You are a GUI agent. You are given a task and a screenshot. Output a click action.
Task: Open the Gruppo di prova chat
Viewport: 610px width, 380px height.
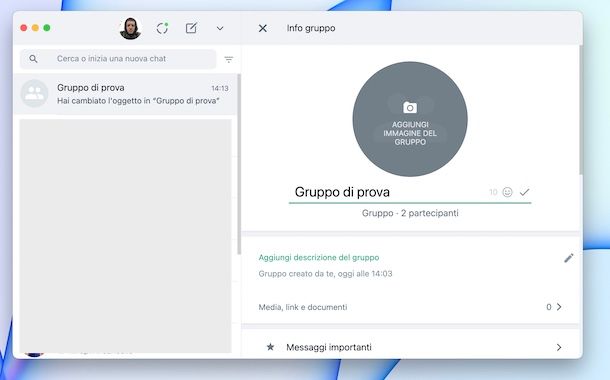pyautogui.click(x=125, y=94)
